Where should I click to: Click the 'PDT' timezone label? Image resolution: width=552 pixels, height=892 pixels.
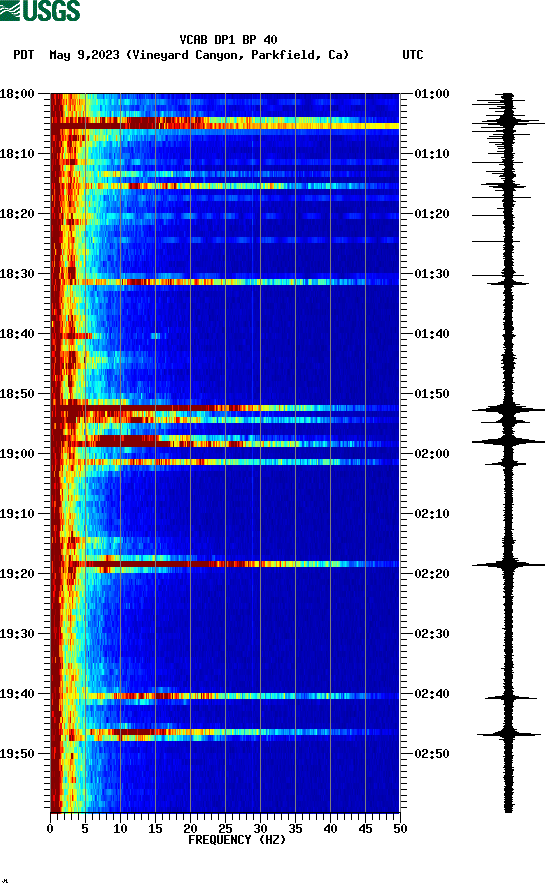coord(24,55)
